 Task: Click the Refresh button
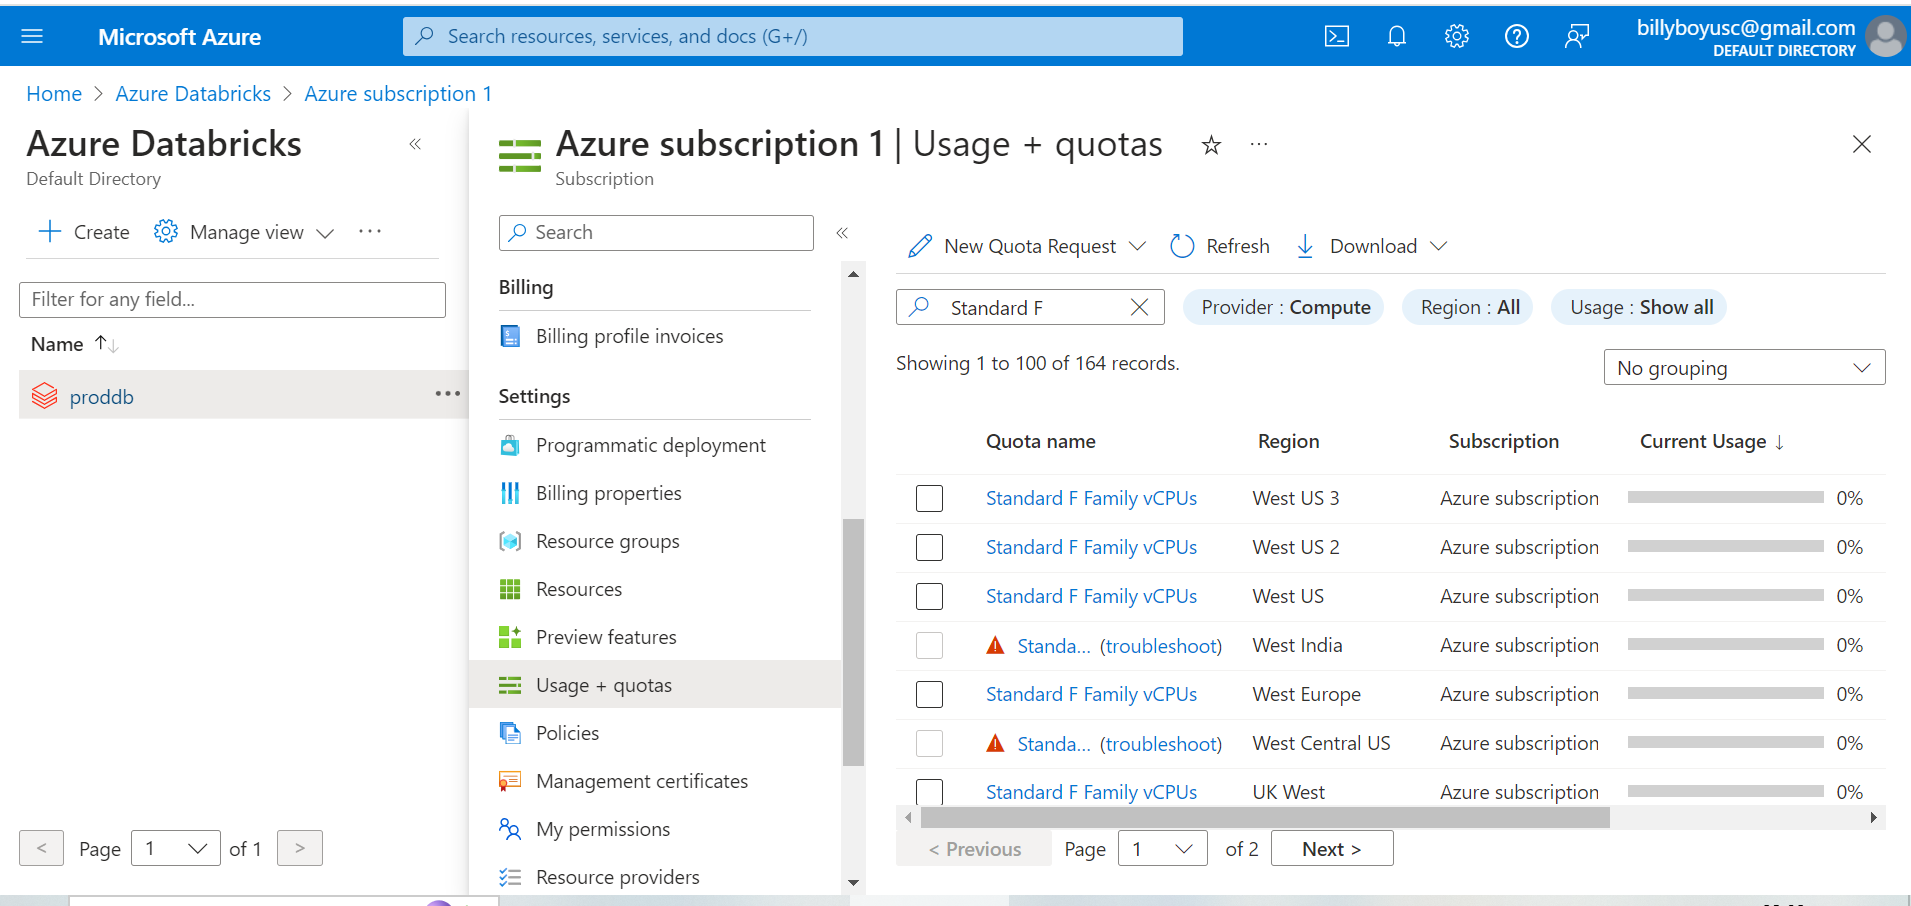tap(1220, 246)
